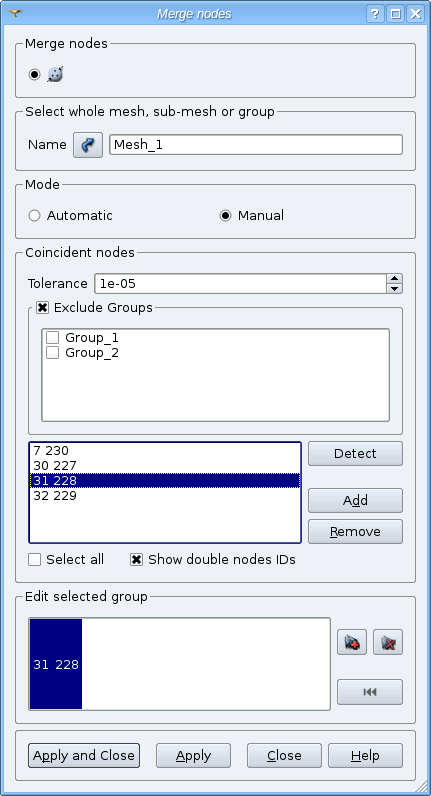The width and height of the screenshot is (431, 796).
Task: Click the add selected nodes to group icon
Action: [x=352, y=642]
